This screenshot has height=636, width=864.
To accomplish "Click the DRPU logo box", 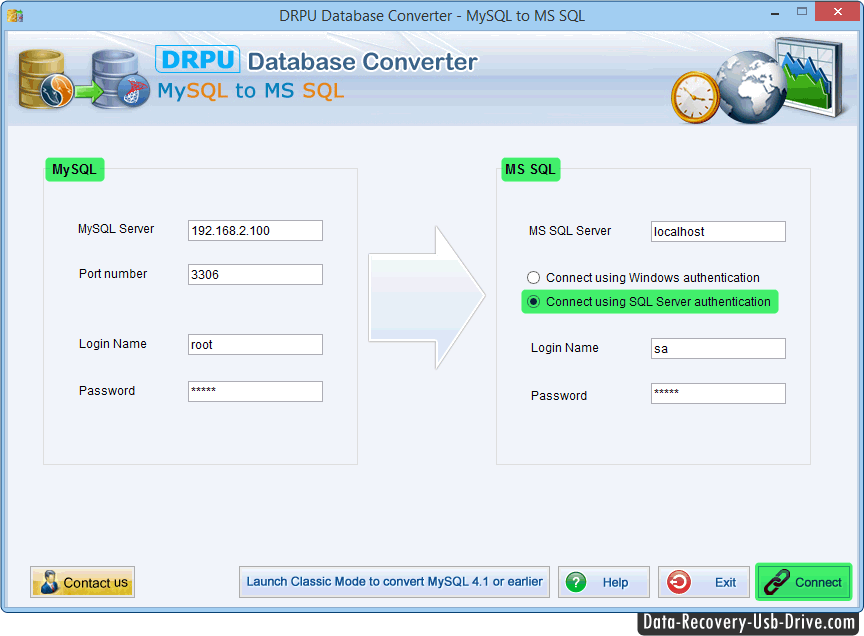I will (197, 60).
